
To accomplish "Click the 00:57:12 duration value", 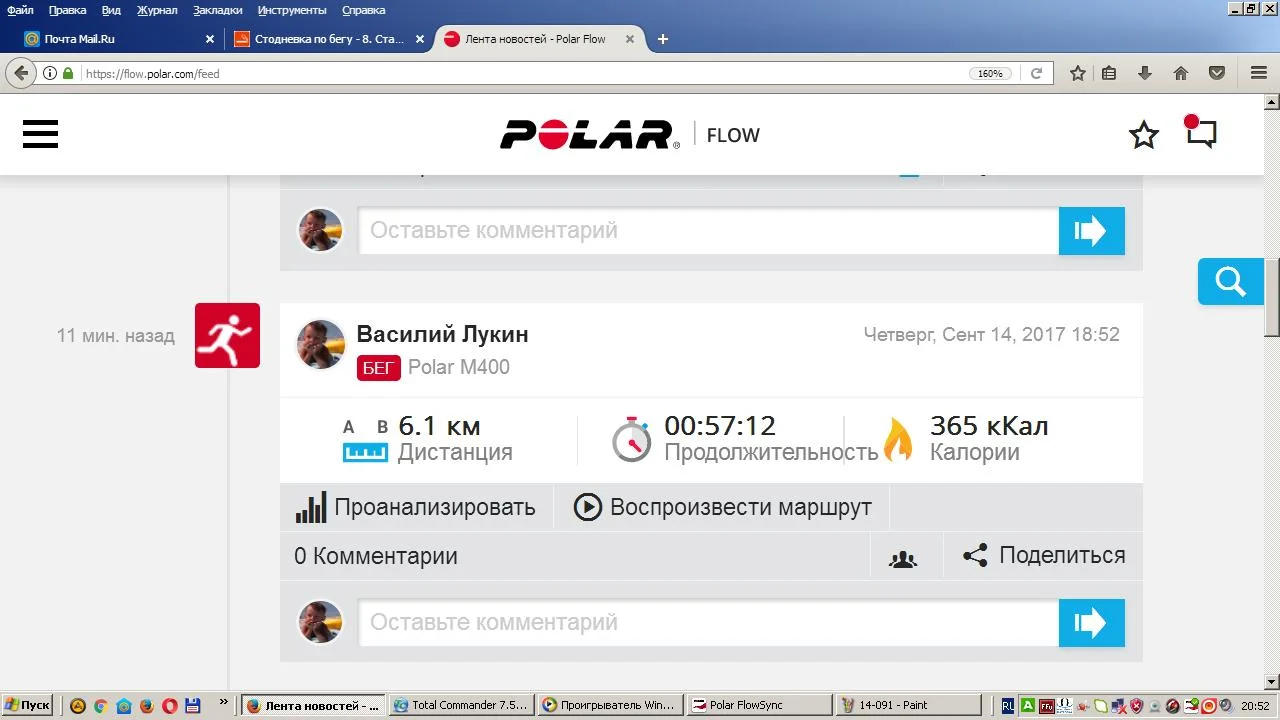I will (720, 426).
